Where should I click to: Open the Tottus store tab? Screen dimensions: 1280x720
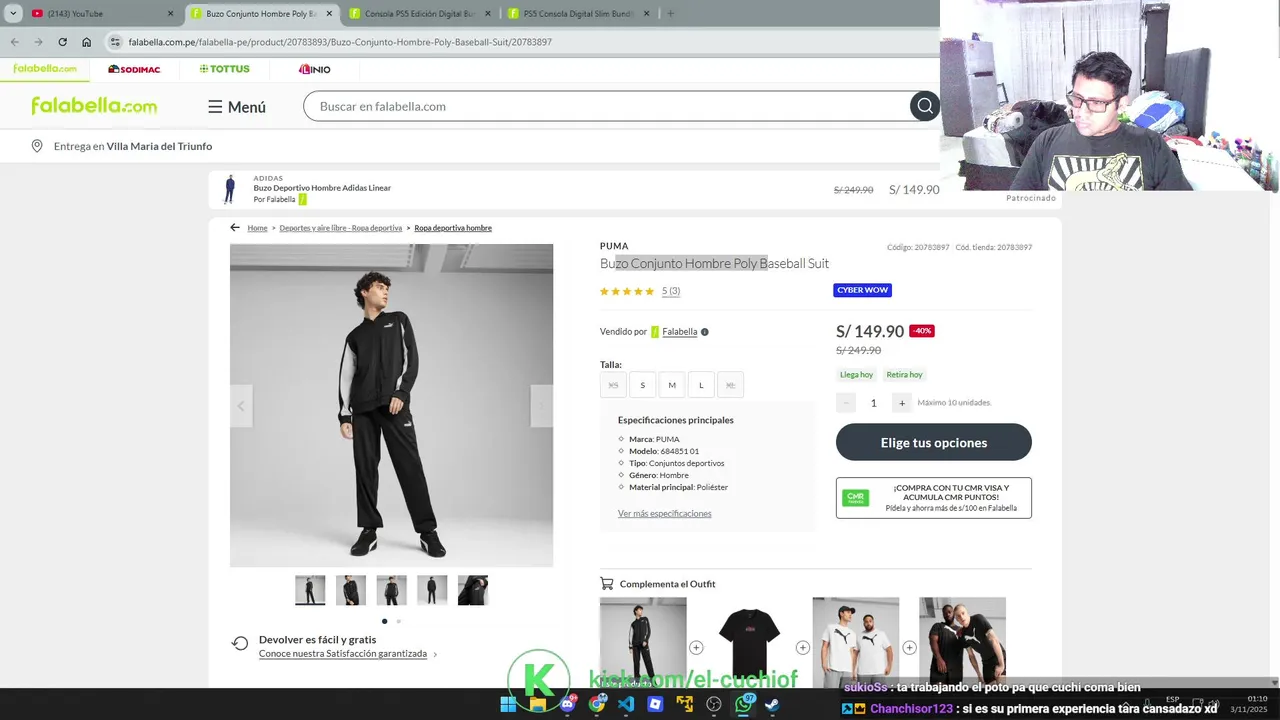coord(224,69)
